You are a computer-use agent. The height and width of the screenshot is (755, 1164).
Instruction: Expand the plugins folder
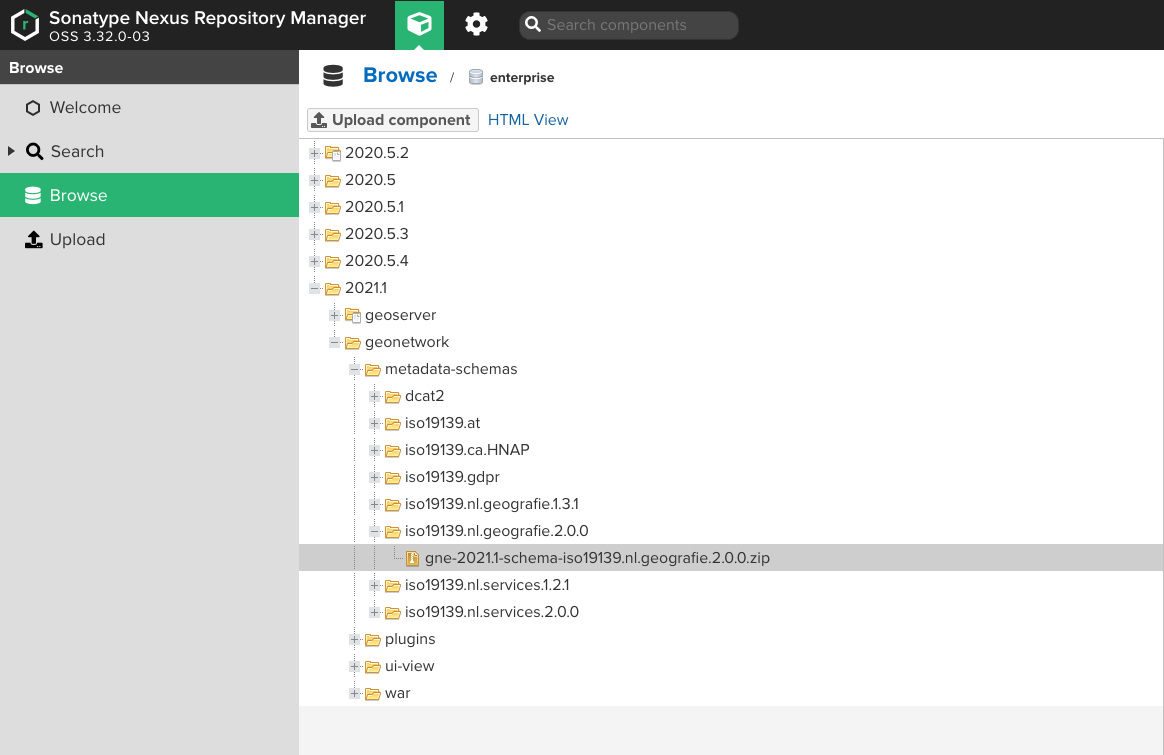(x=355, y=639)
